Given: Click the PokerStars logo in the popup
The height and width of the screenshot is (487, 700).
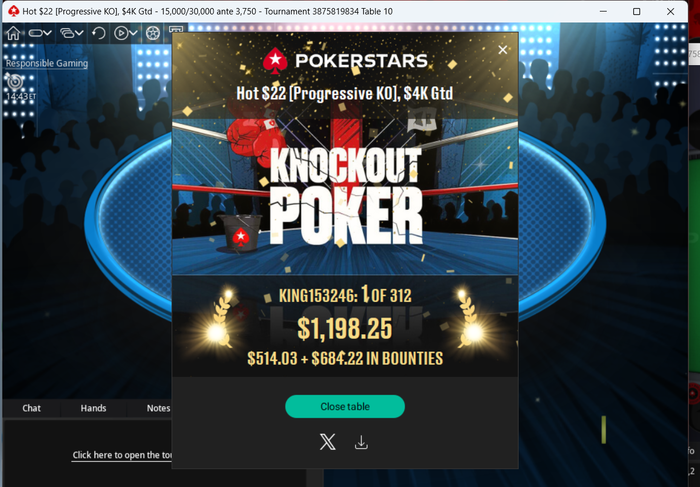Looking at the screenshot, I should (x=345, y=61).
